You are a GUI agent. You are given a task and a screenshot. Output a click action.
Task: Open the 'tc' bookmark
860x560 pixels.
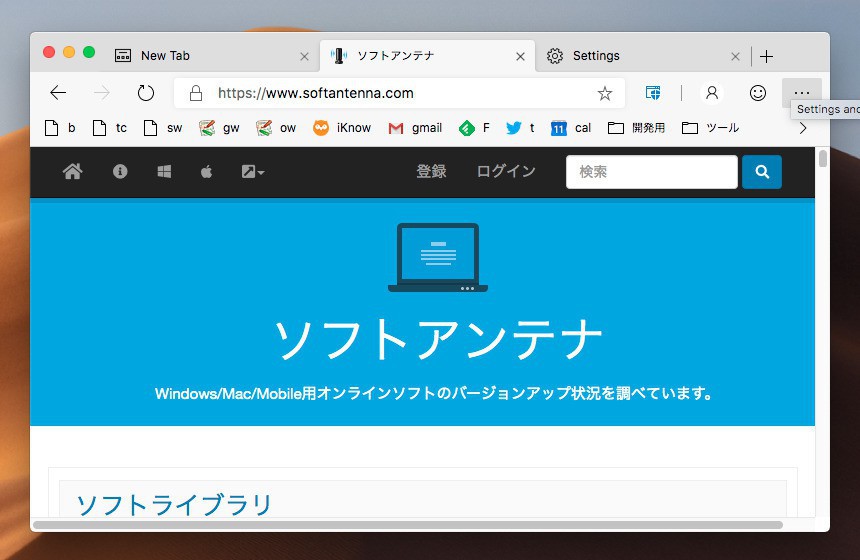coord(110,128)
